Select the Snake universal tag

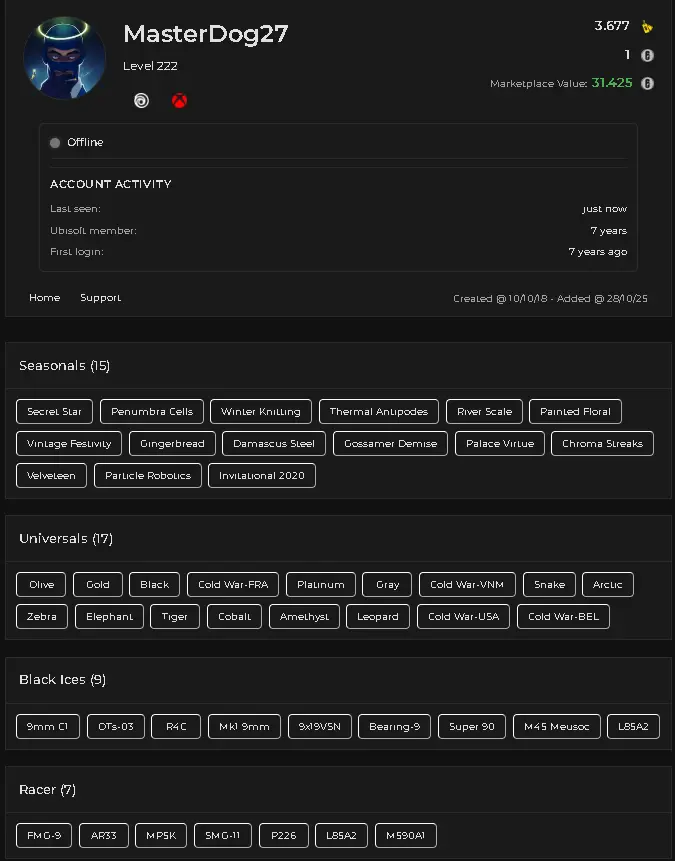pos(549,584)
